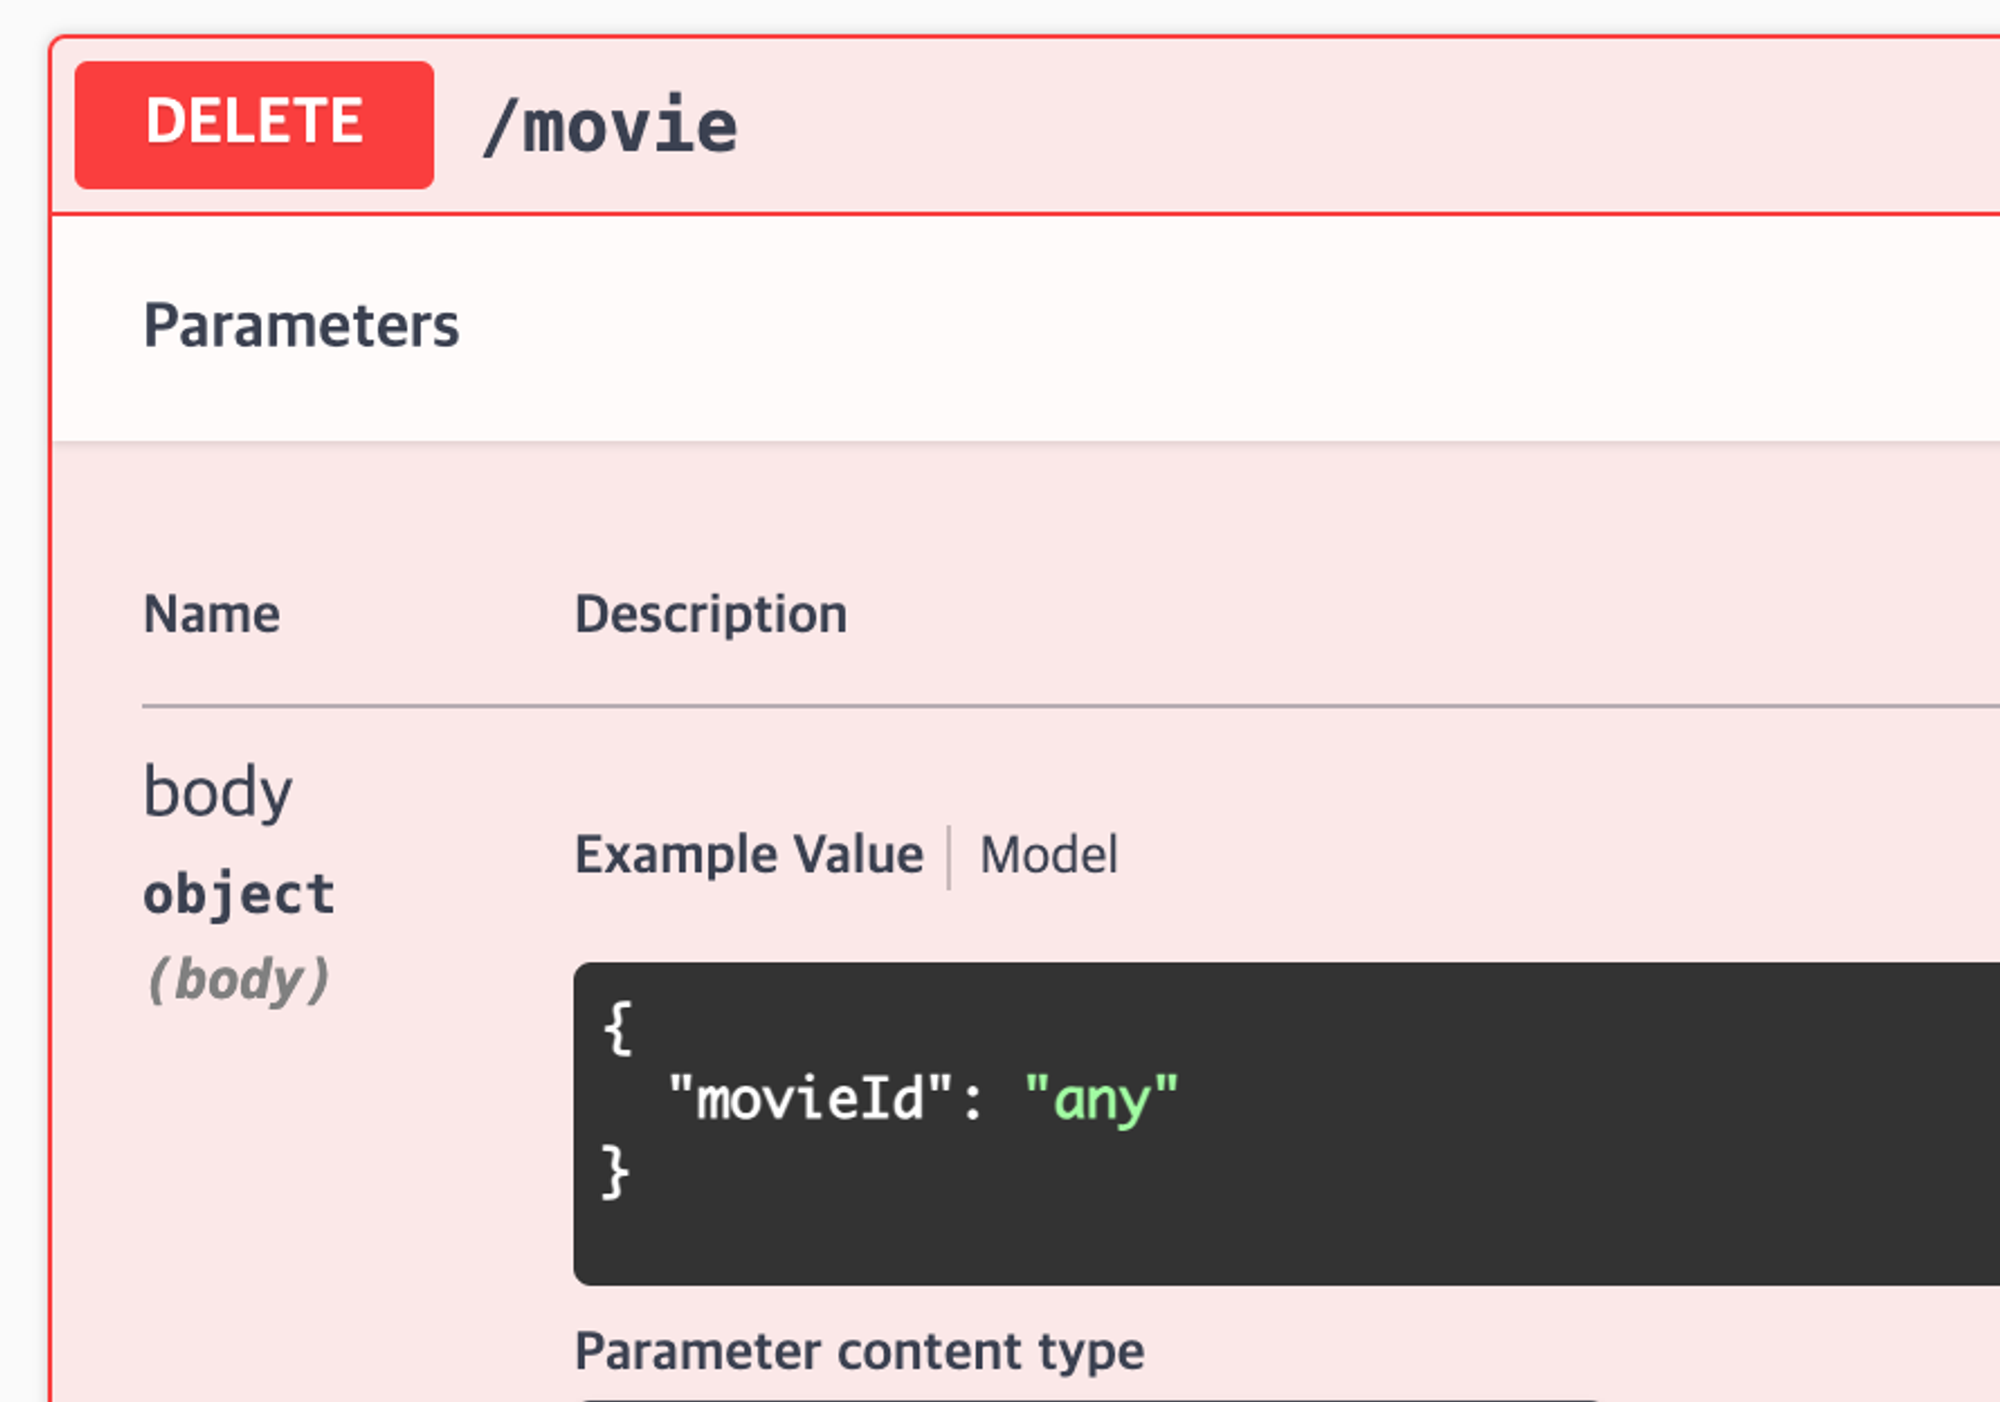Click the Name column header

211,614
